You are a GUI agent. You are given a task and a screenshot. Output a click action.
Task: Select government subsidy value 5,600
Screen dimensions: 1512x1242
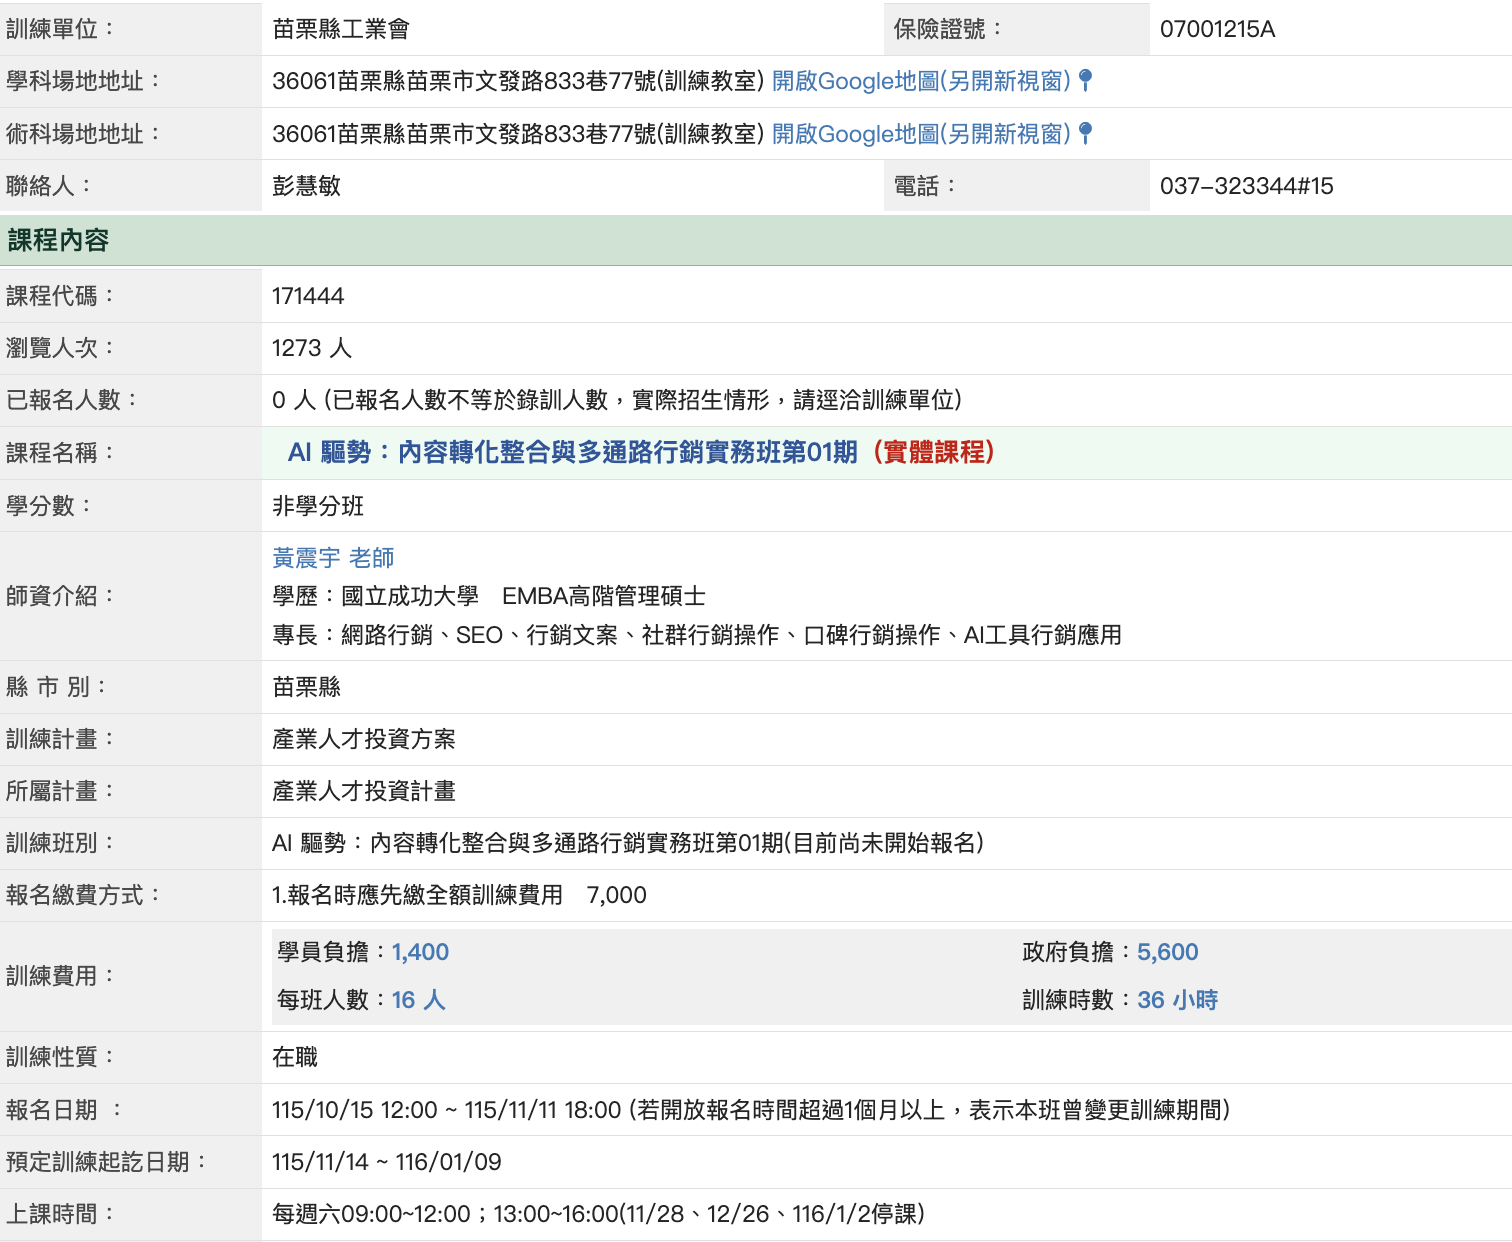pos(1167,952)
